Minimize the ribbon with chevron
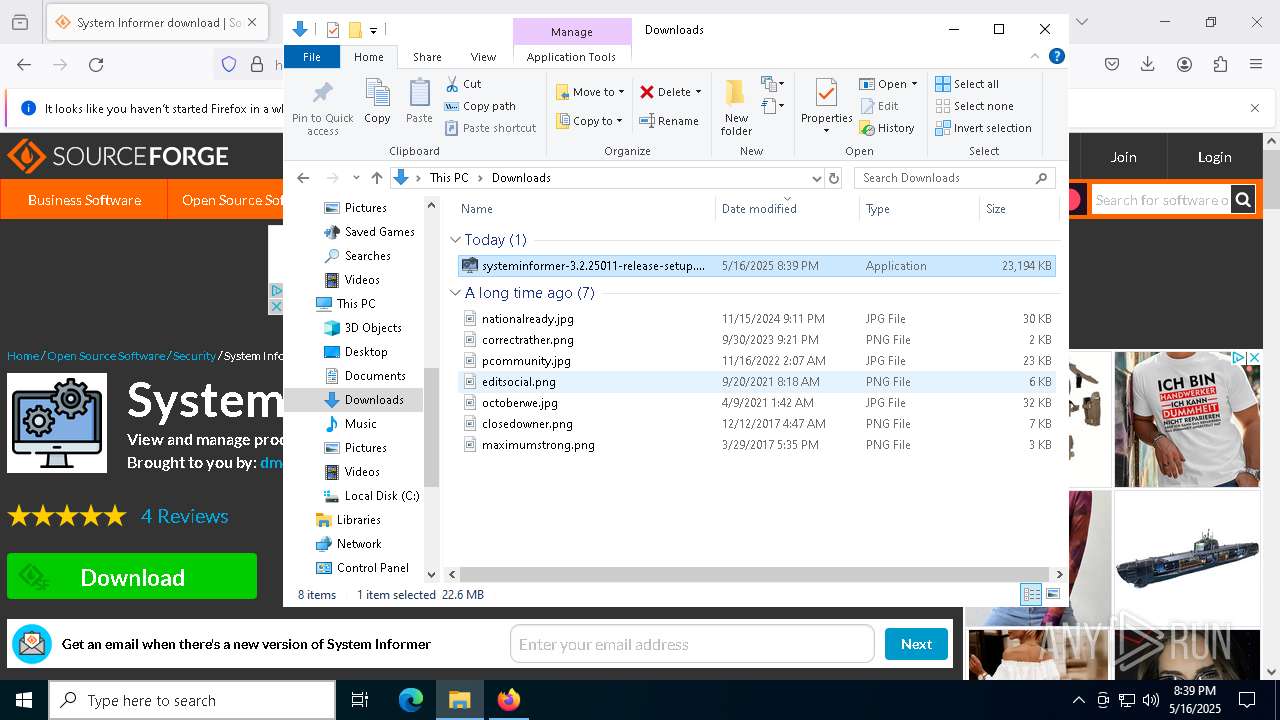Viewport: 1280px width, 720px height. [1036, 57]
